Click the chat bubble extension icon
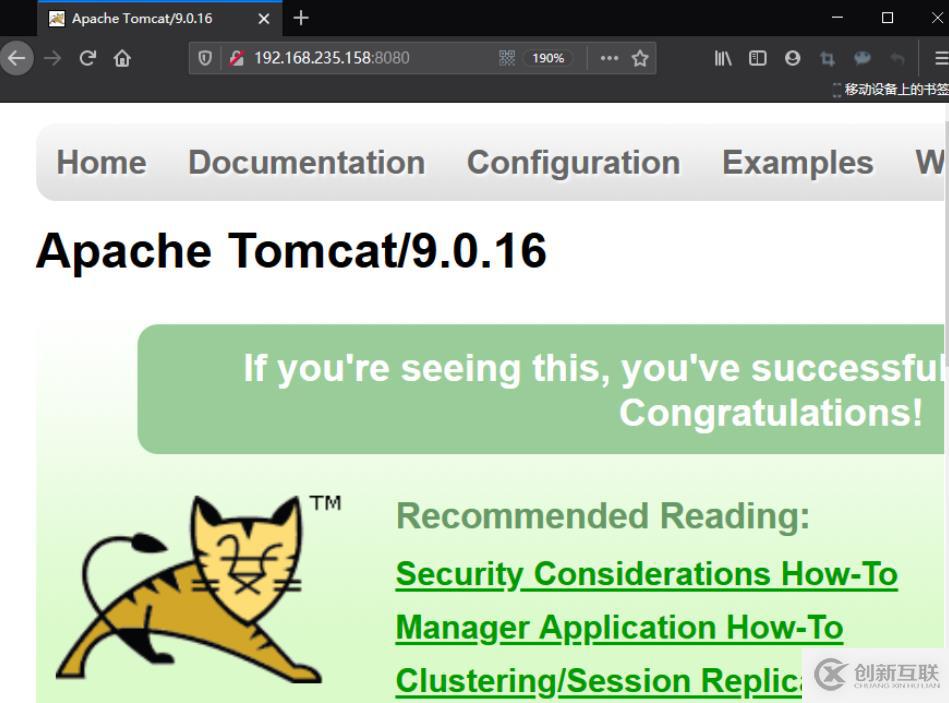This screenshot has height=703, width=949. (x=862, y=58)
